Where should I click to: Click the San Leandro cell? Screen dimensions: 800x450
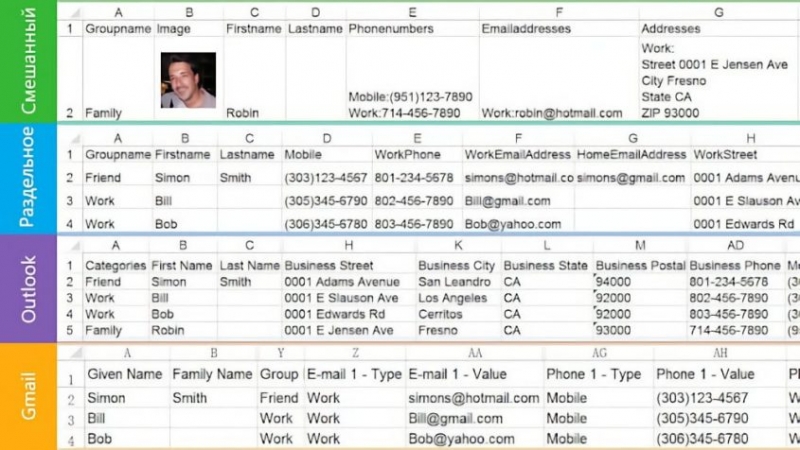458,282
